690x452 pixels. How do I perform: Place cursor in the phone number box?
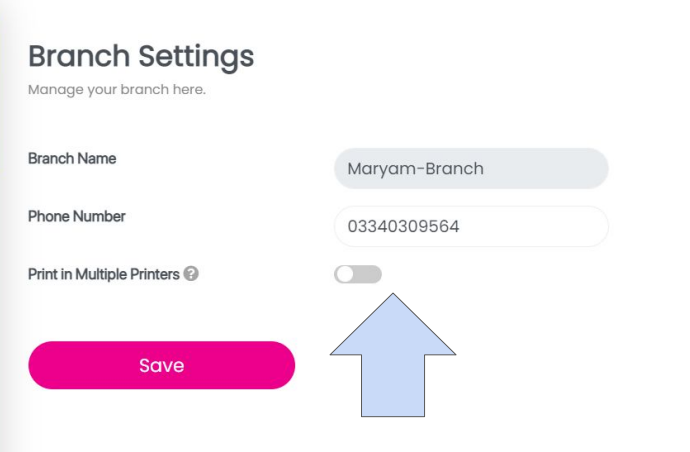(471, 226)
